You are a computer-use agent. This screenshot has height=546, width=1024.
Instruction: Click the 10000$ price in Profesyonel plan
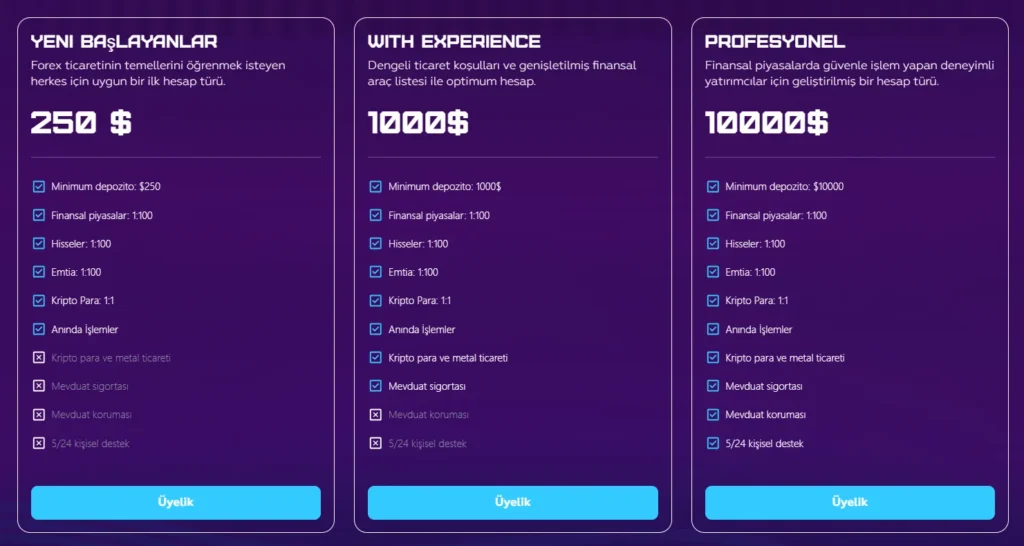[x=766, y=123]
